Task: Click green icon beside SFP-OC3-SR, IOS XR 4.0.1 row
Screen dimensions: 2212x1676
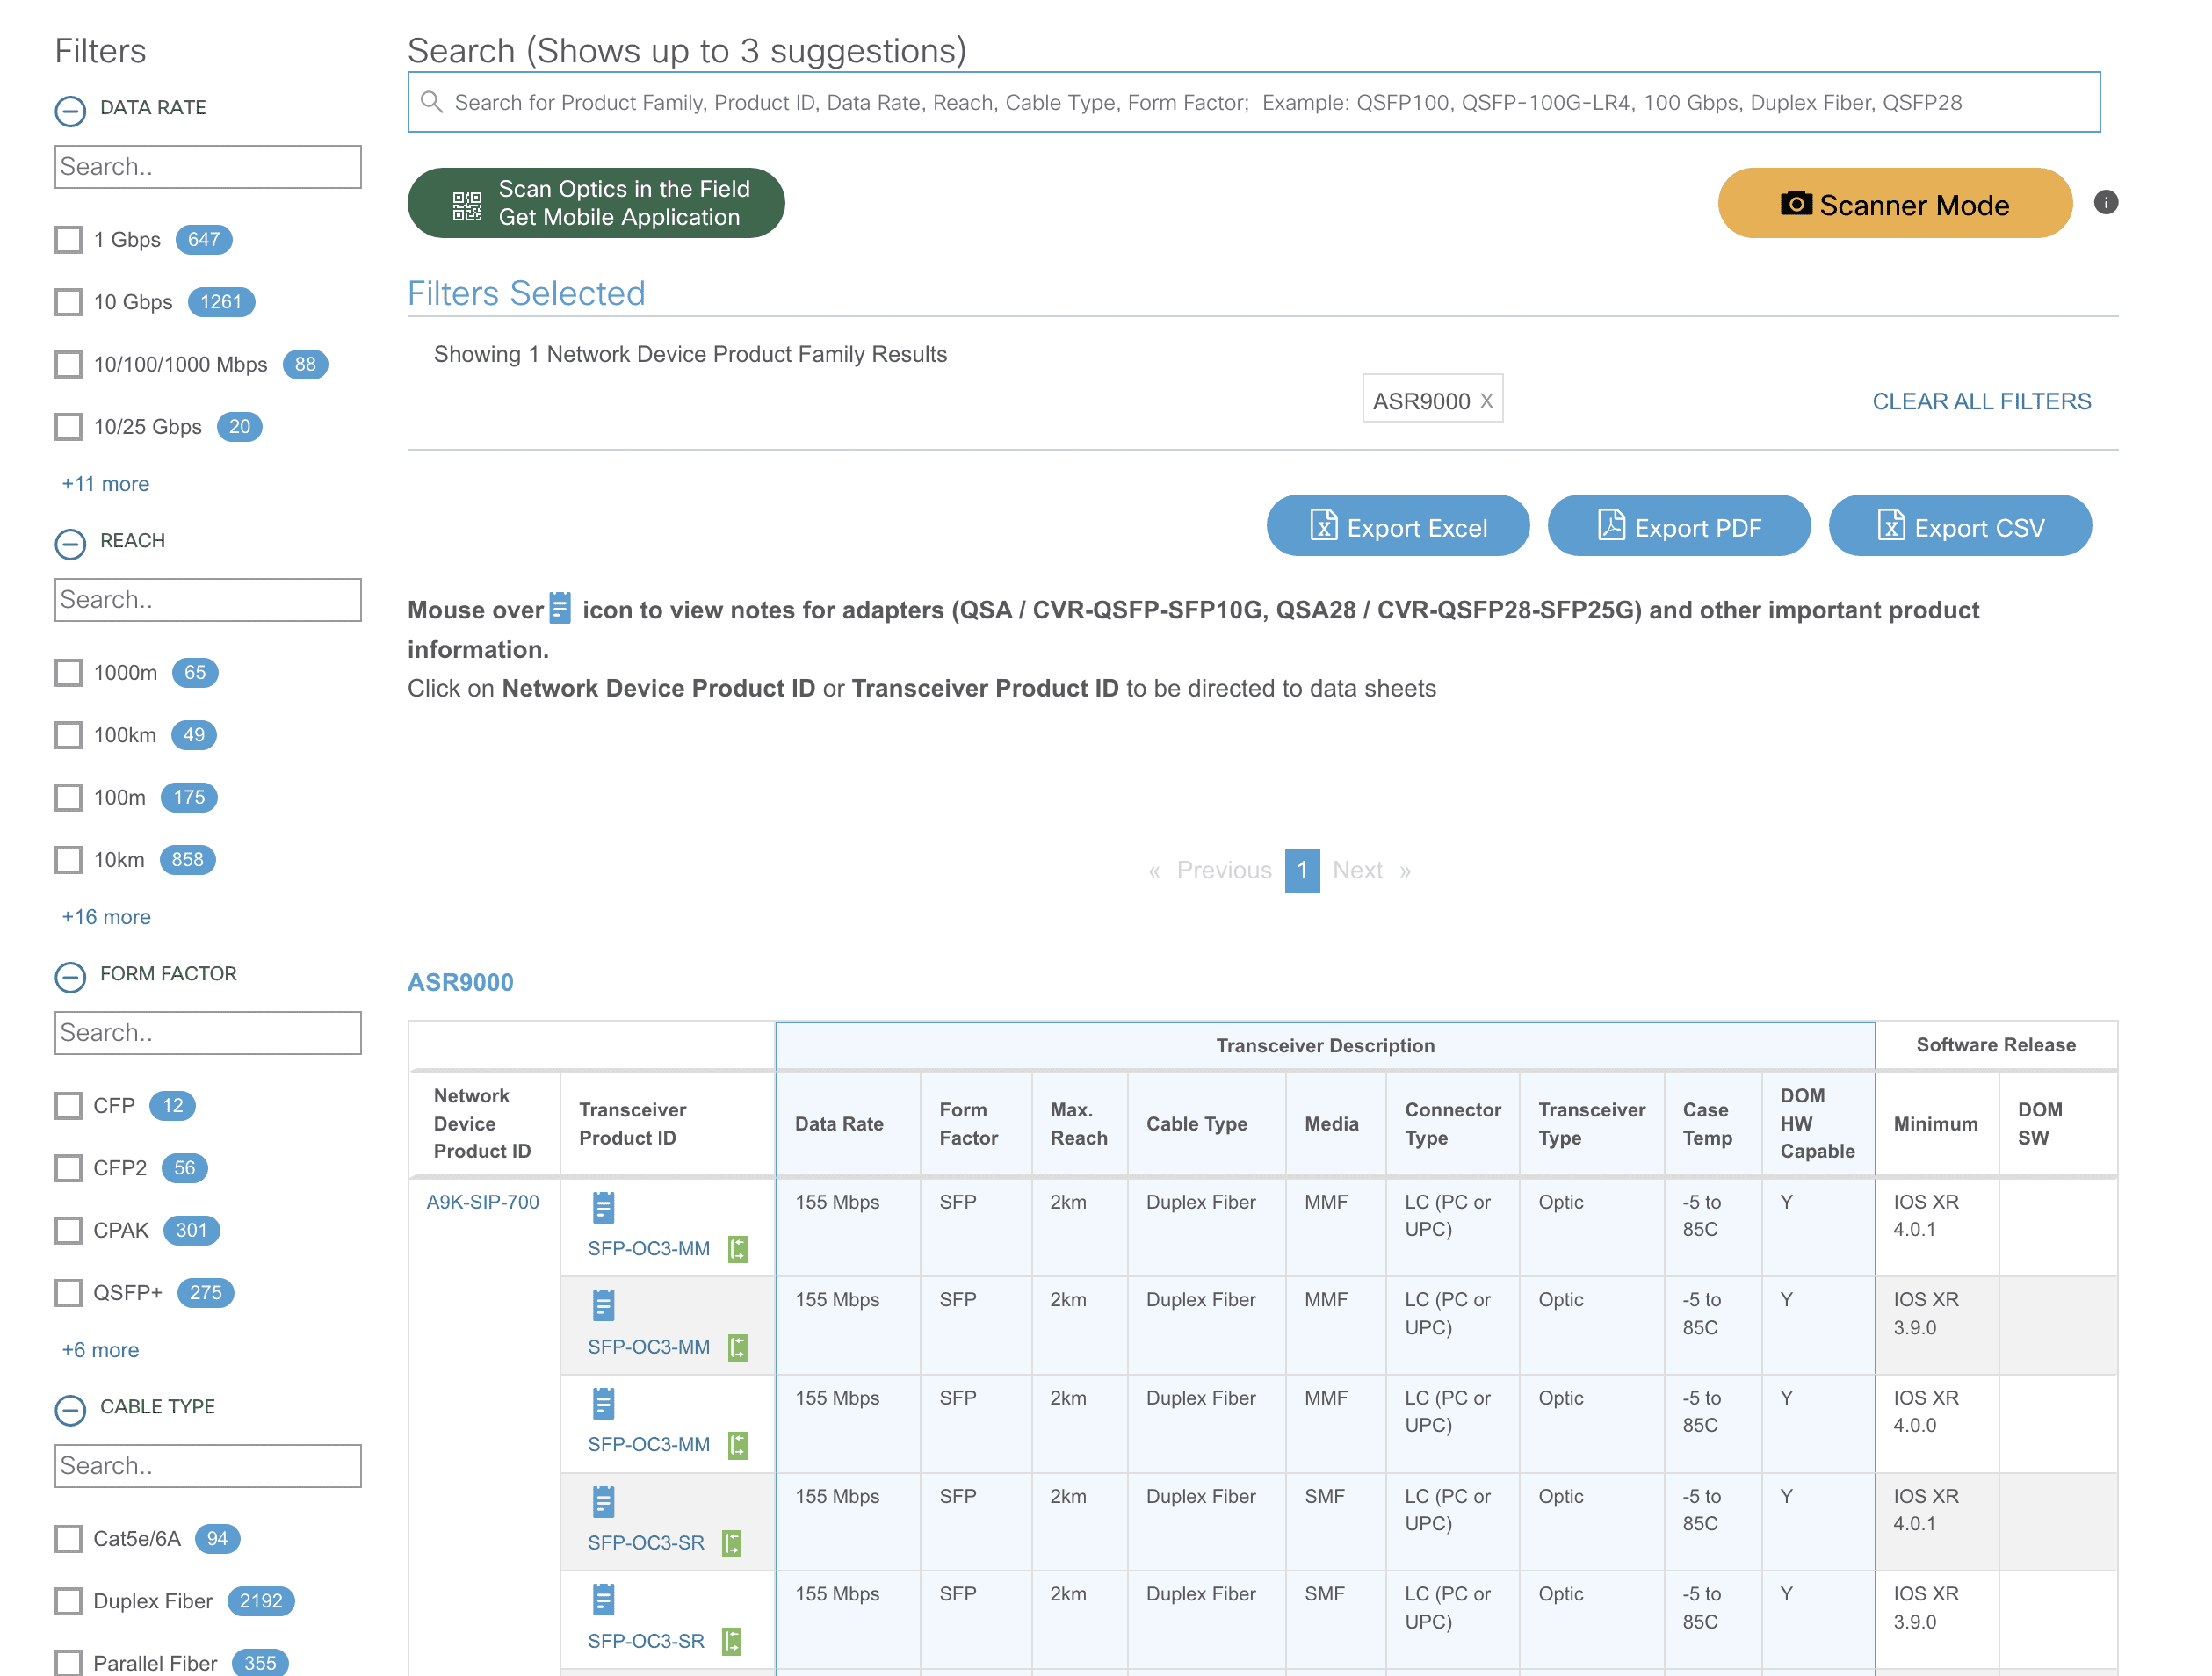Action: [x=732, y=1543]
